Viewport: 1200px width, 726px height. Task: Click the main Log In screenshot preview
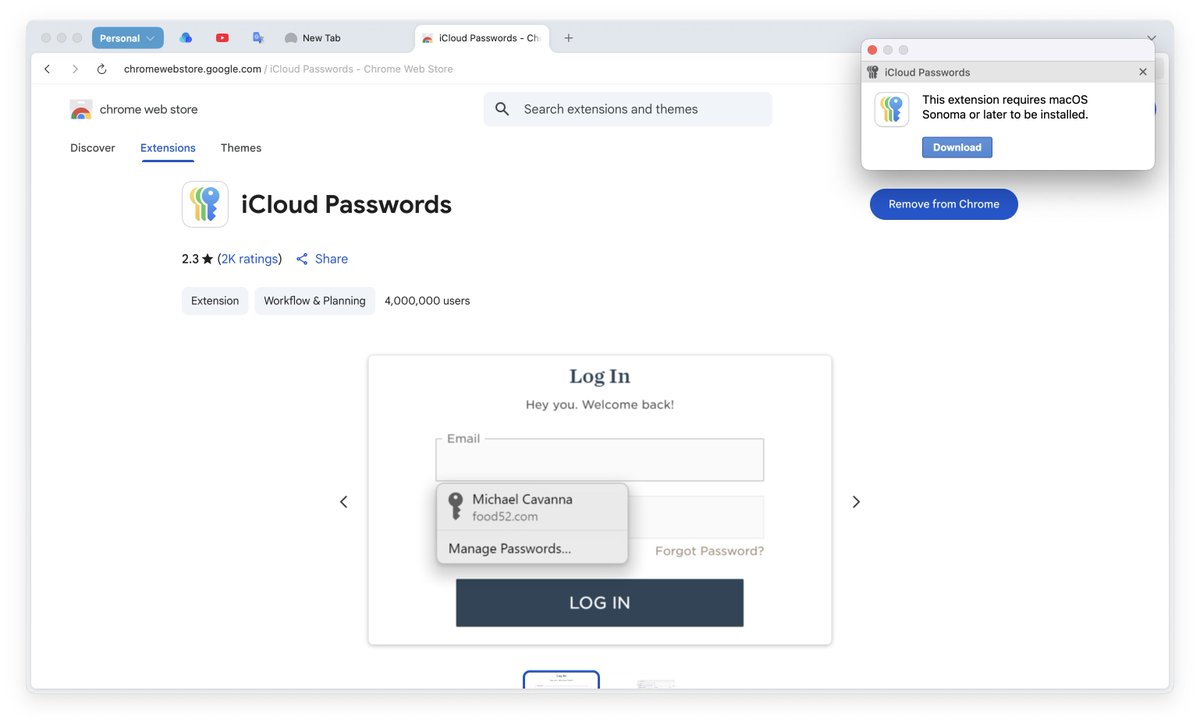pyautogui.click(x=600, y=500)
